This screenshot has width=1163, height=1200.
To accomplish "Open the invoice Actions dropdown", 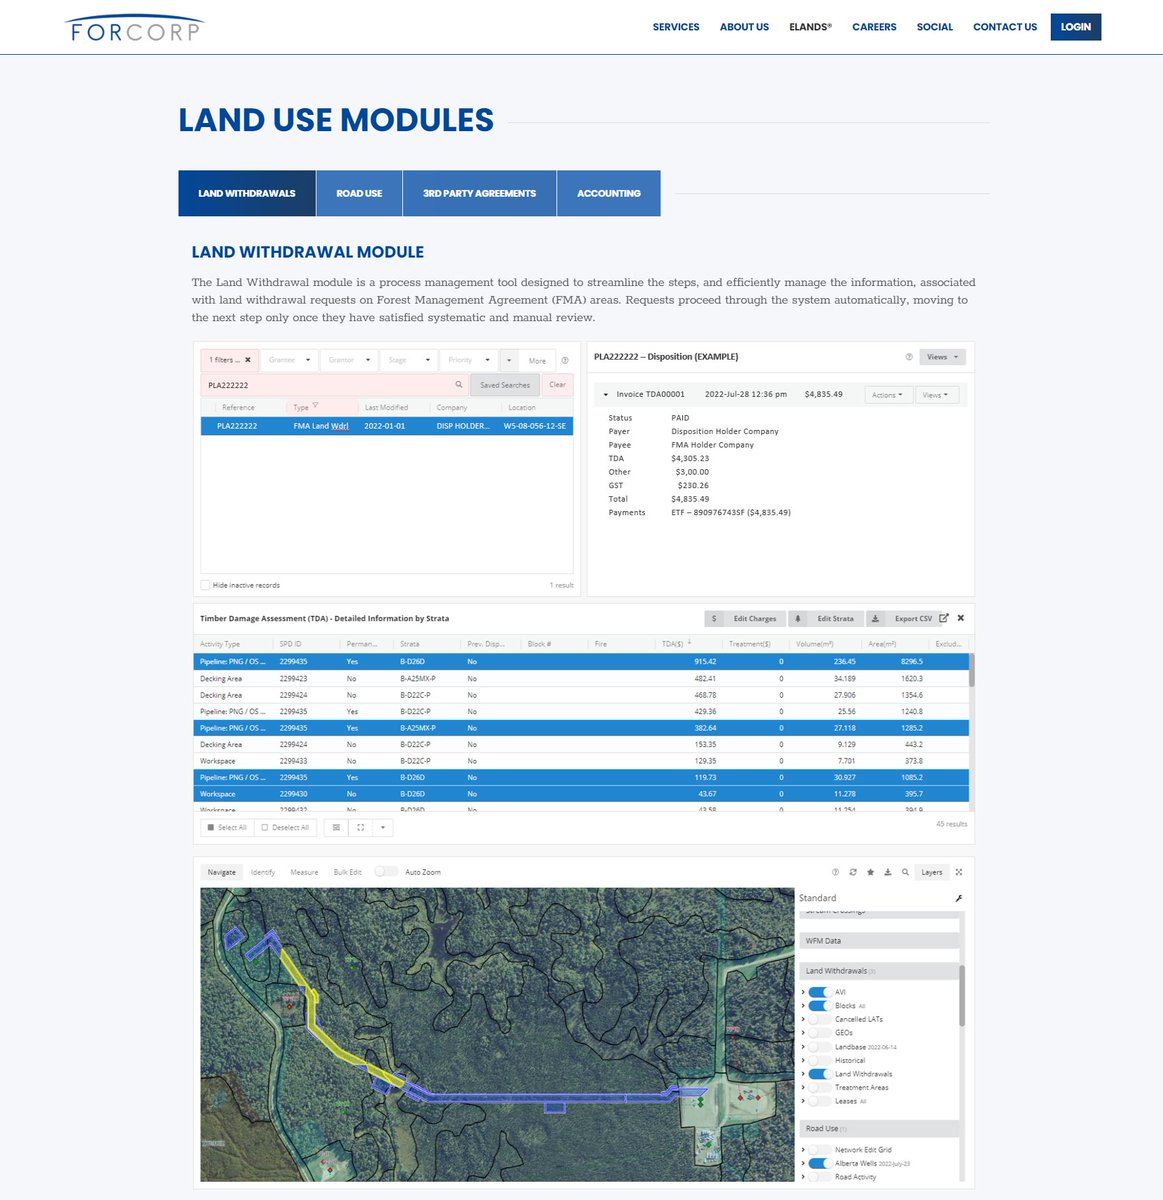I will click(x=887, y=395).
